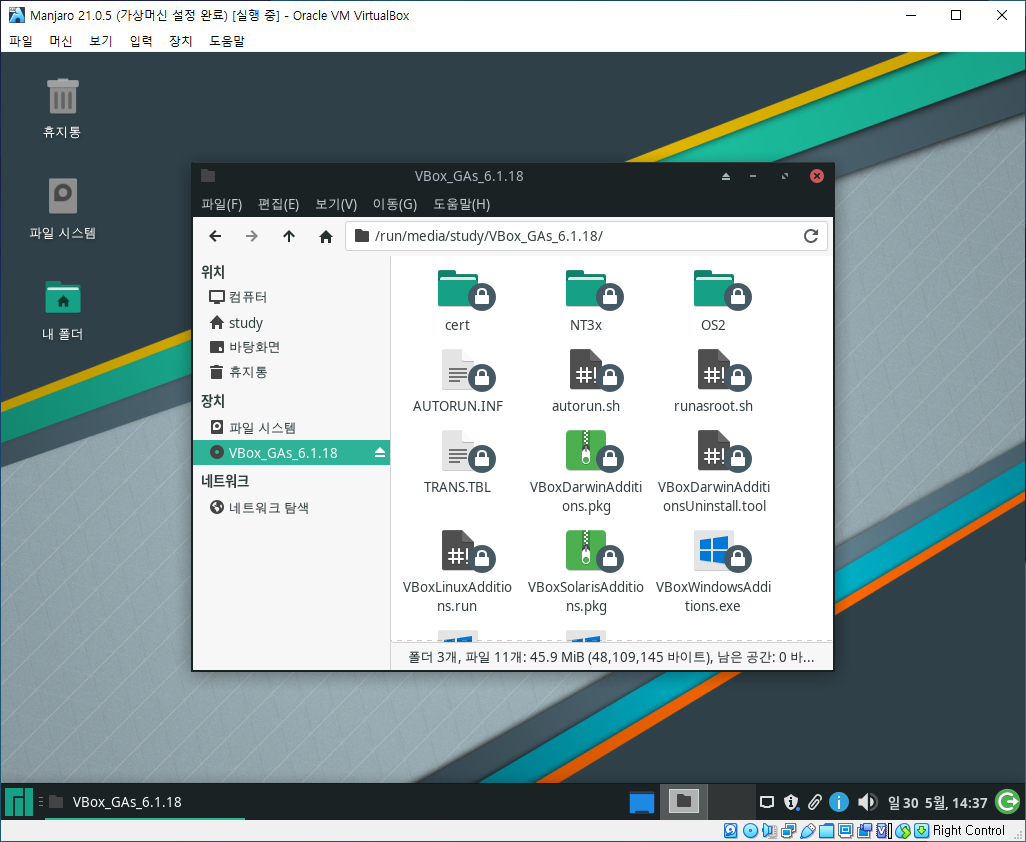Select runasroot.sh script
Viewport: 1026px width, 842px height.
click(714, 381)
